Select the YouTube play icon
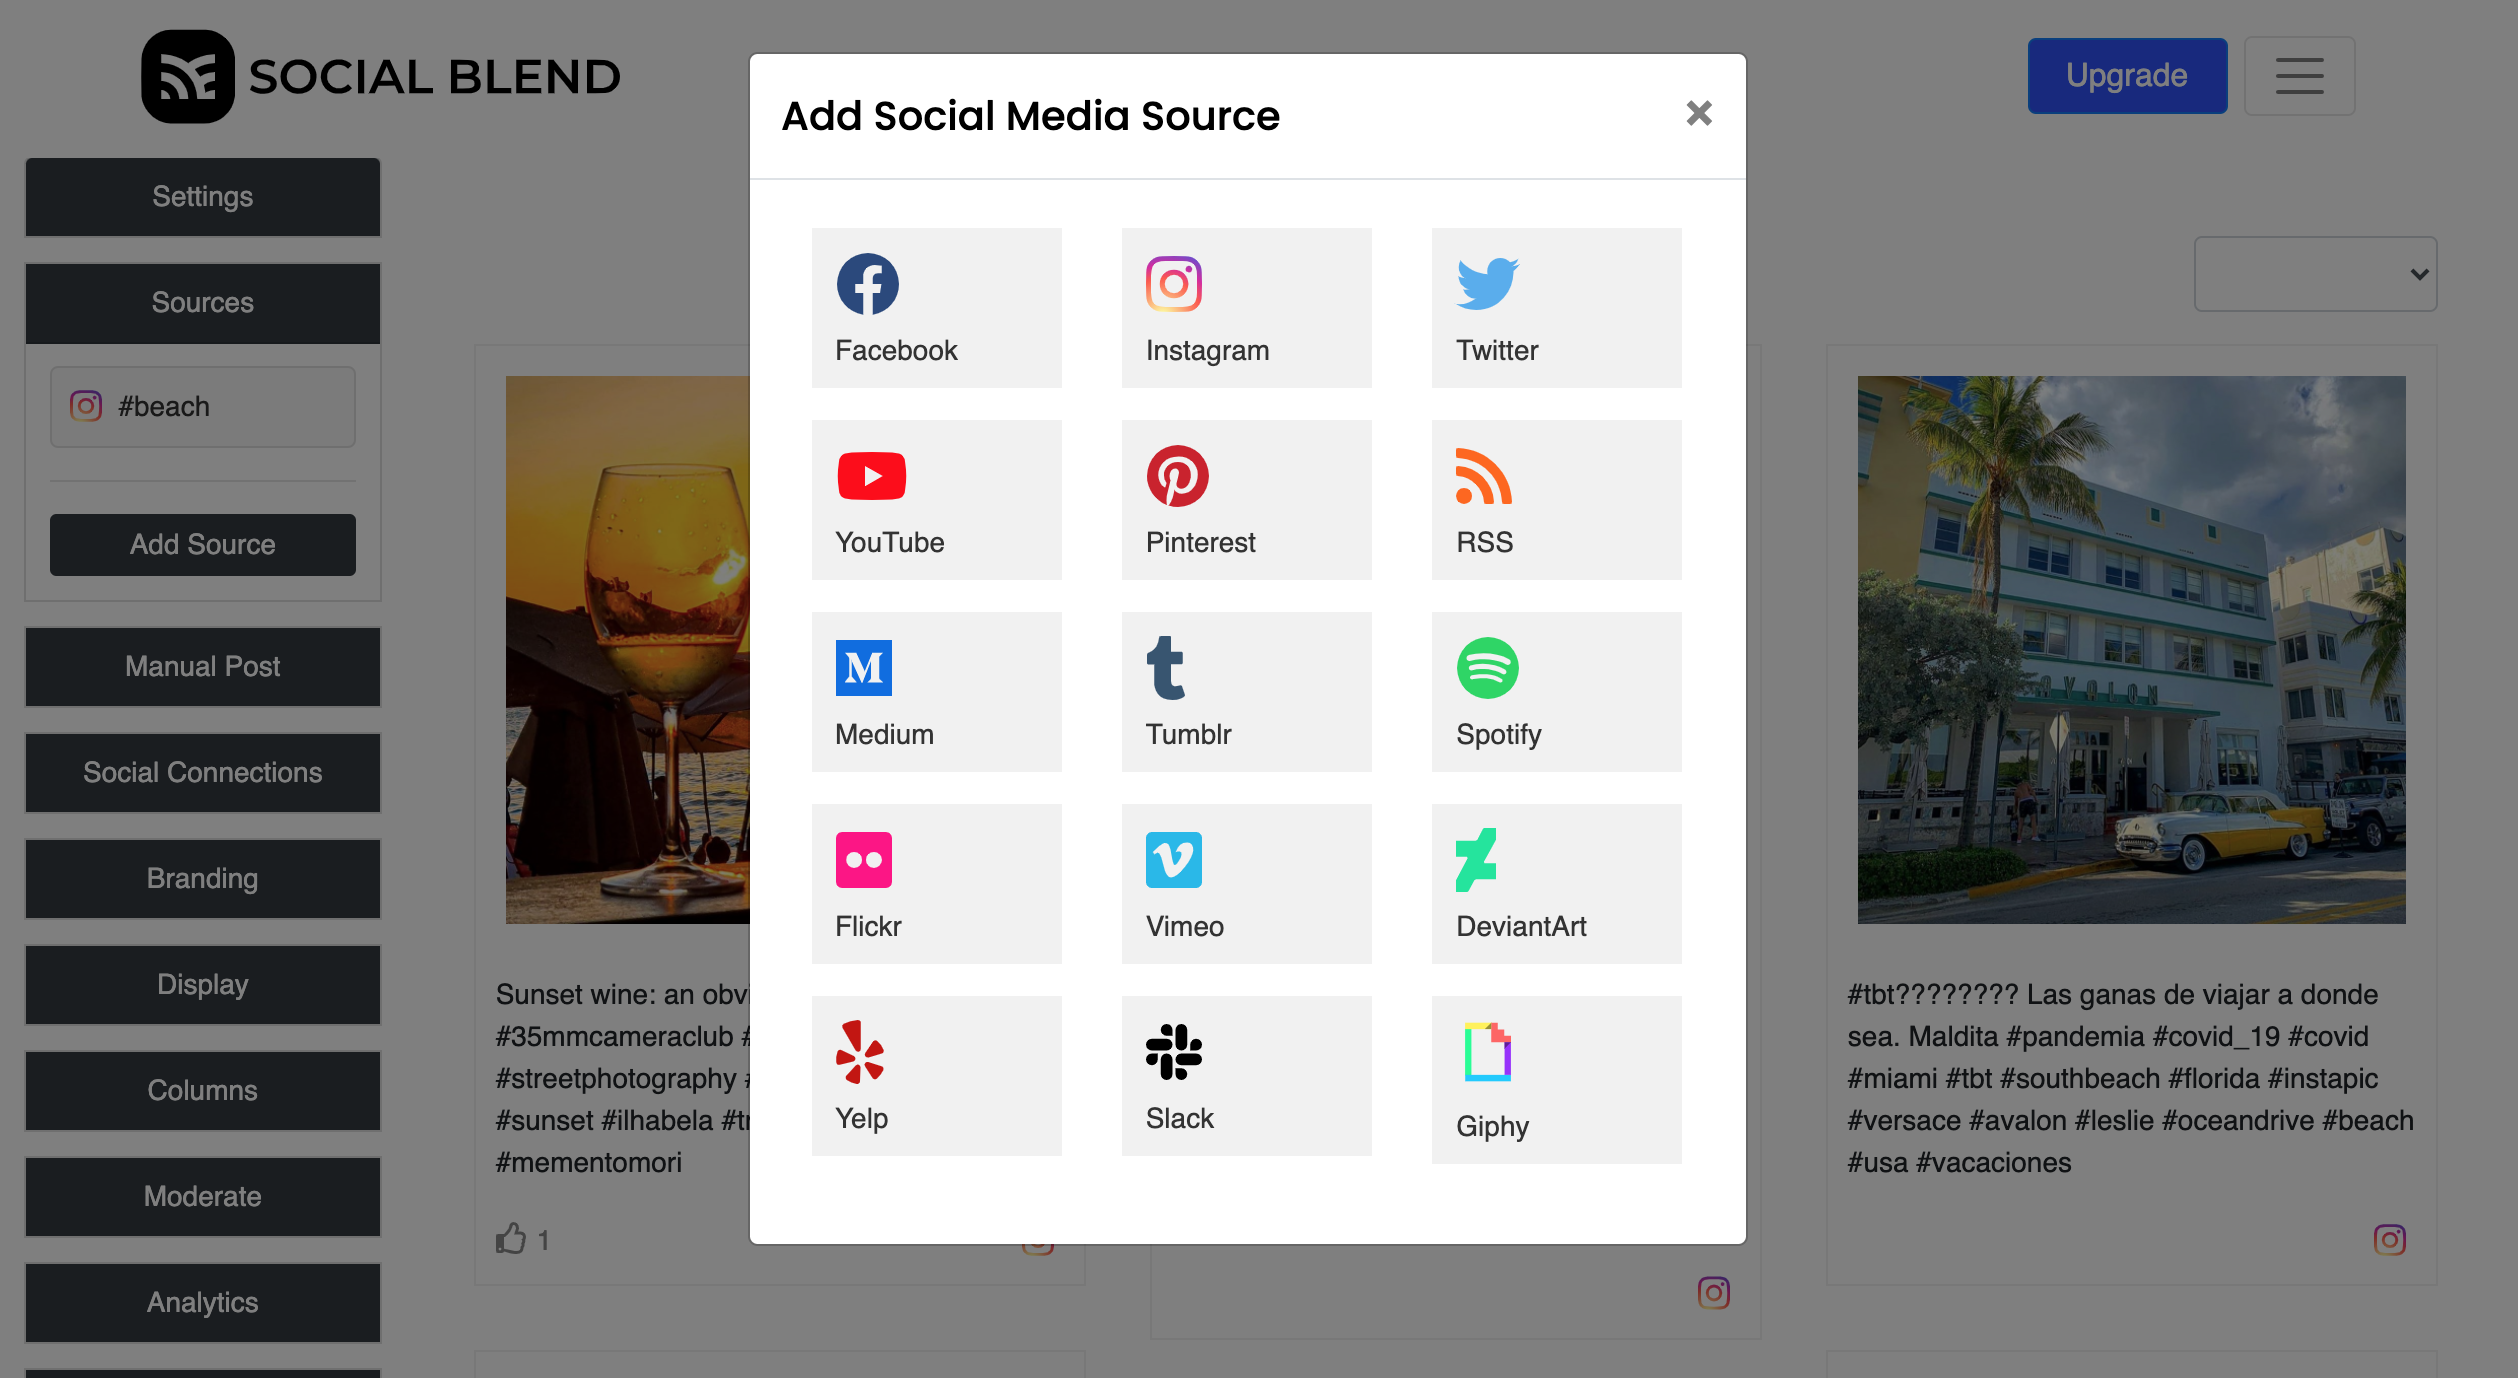The width and height of the screenshot is (2518, 1378). (871, 476)
